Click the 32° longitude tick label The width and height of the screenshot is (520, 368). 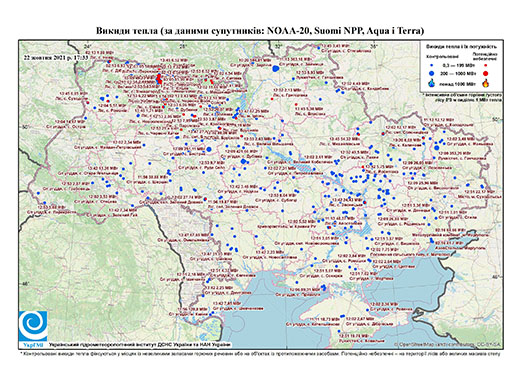(278, 46)
